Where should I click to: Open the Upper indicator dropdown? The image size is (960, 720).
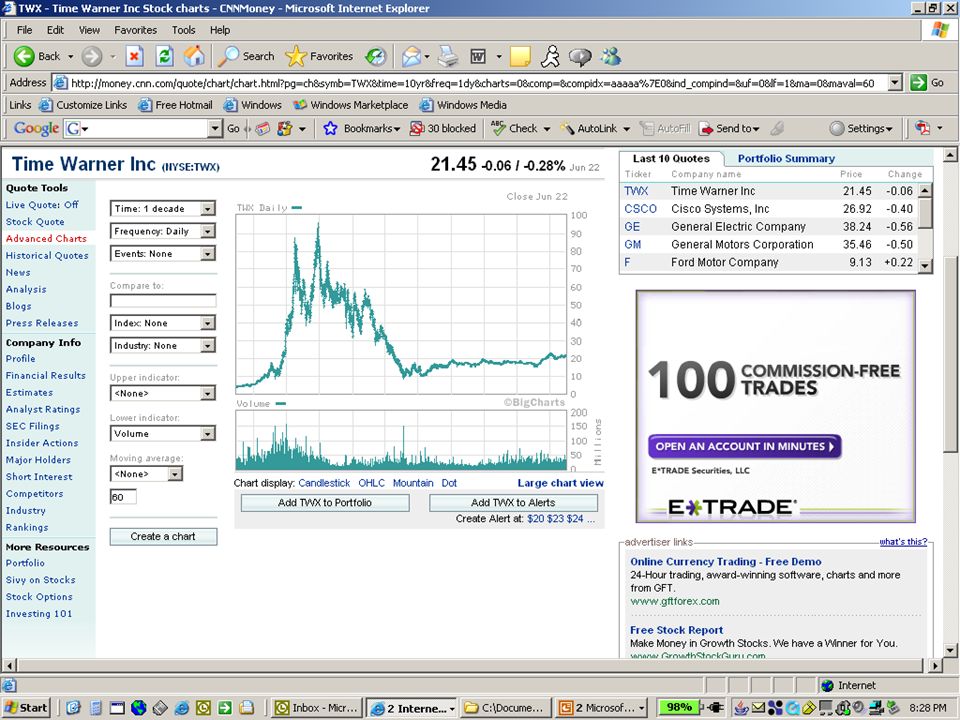(163, 393)
